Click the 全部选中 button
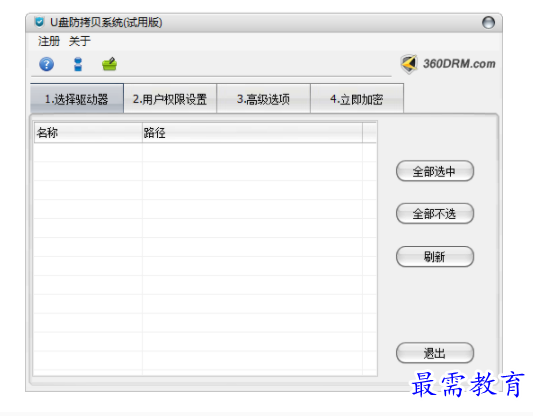The width and height of the screenshot is (533, 416). point(435,171)
